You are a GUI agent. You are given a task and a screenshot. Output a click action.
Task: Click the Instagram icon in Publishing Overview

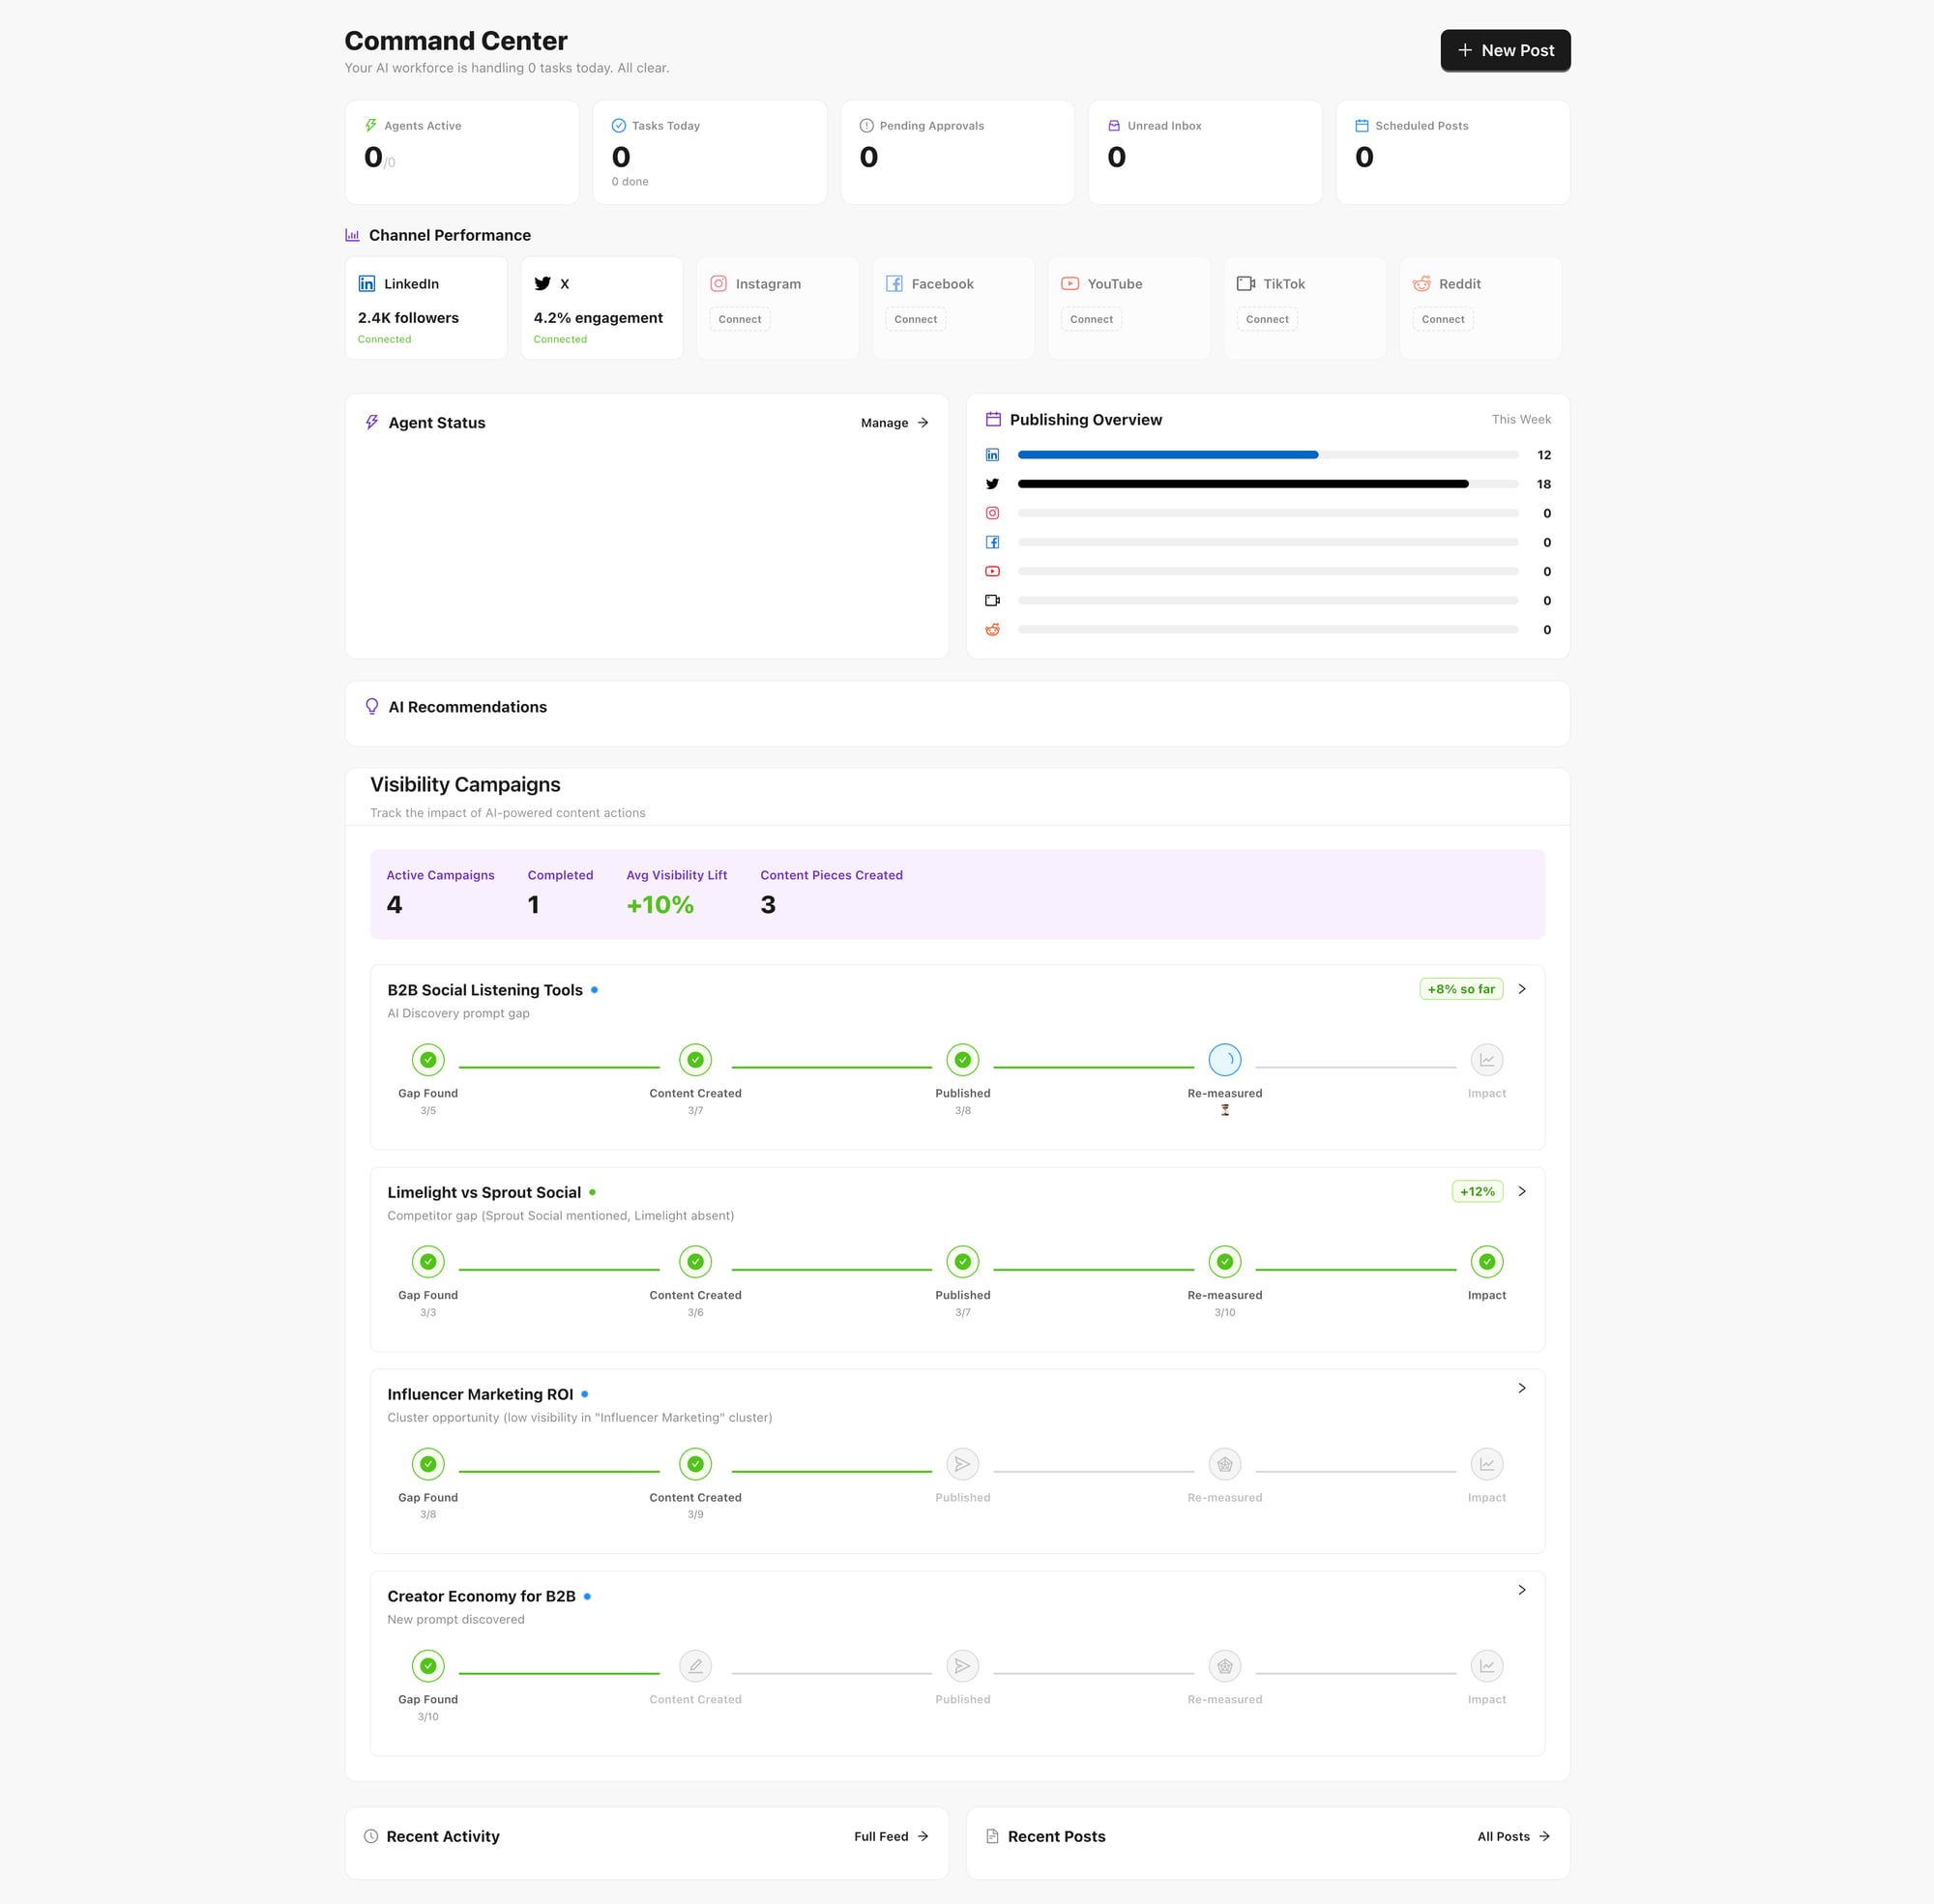point(992,513)
